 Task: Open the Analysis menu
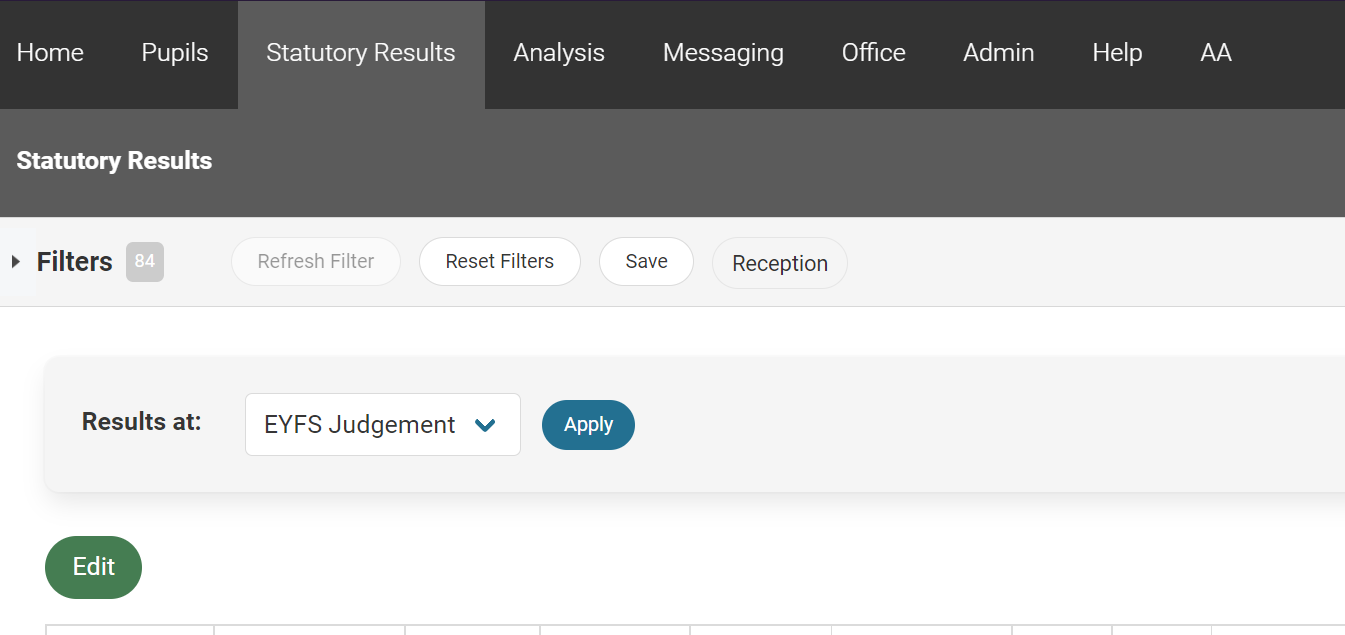pos(559,53)
